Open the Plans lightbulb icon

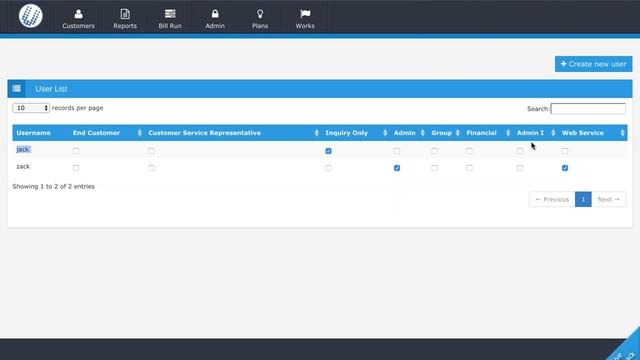(260, 14)
